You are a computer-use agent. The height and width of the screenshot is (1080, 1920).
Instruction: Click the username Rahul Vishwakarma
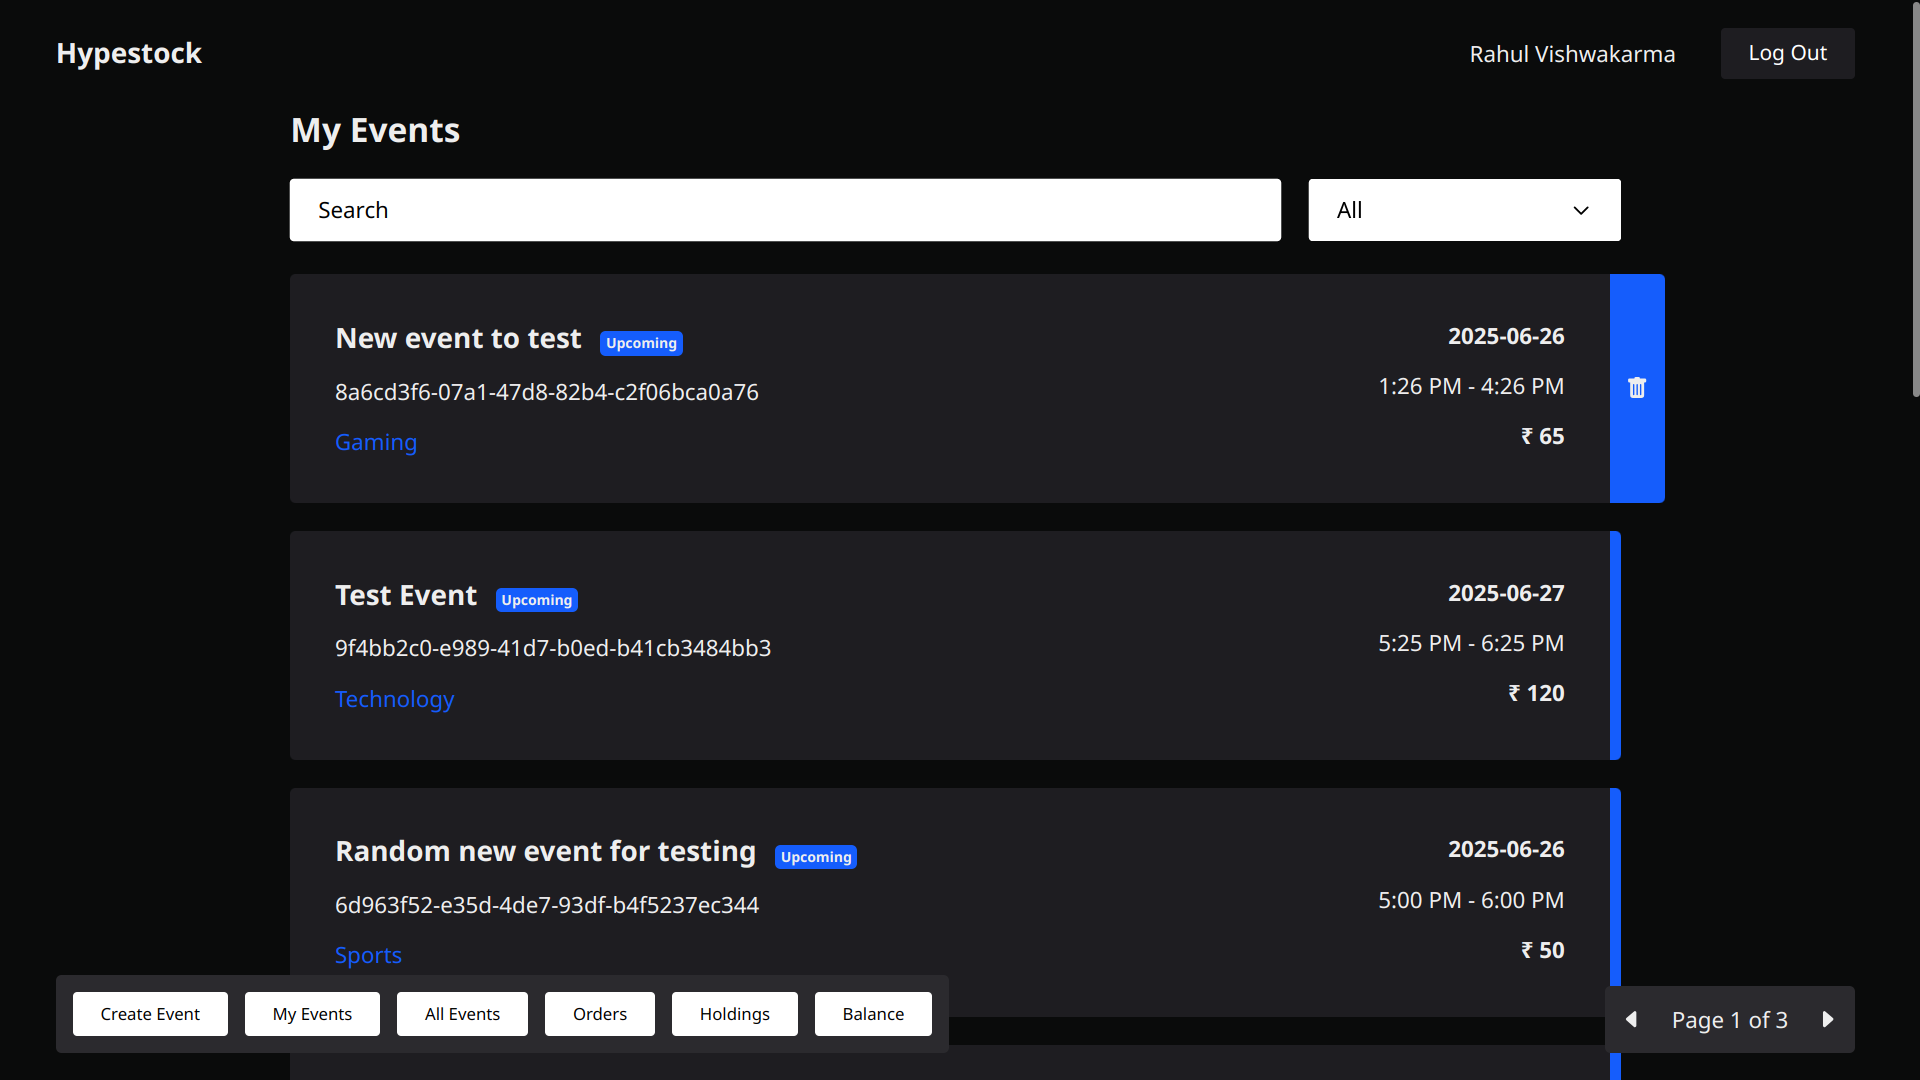[x=1572, y=54]
